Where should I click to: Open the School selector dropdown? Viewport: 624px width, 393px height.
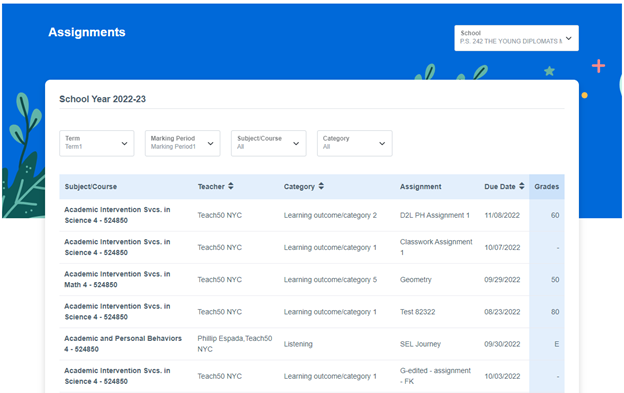(x=516, y=38)
